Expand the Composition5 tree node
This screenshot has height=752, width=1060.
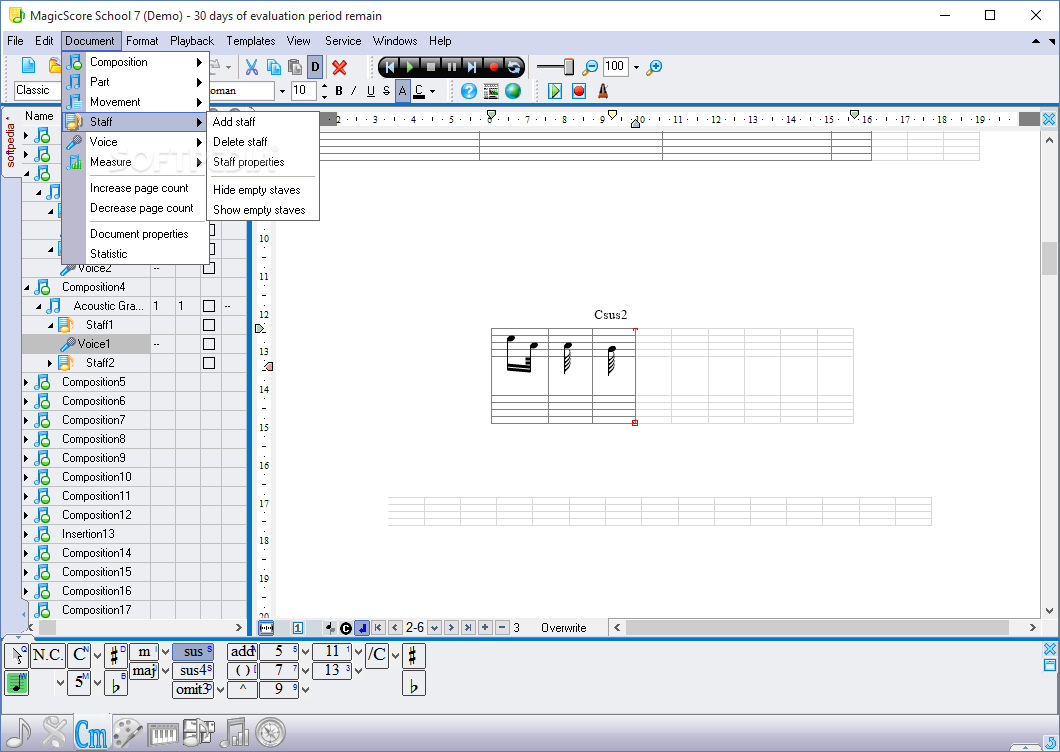(x=26, y=382)
